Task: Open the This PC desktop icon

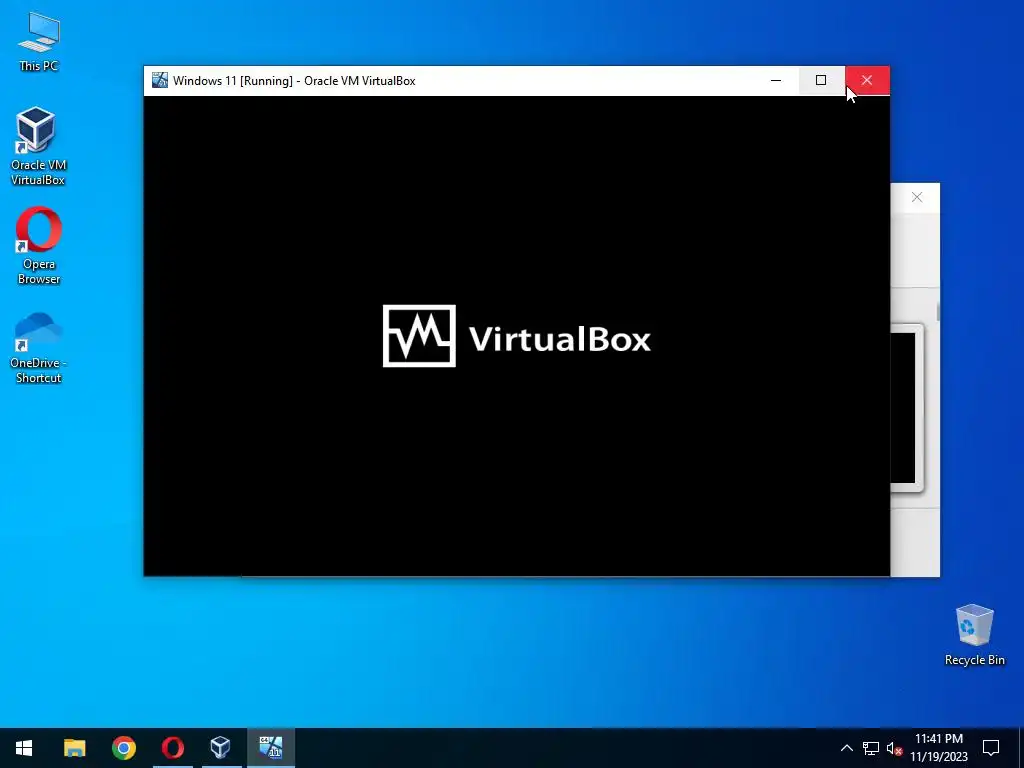Action: [39, 40]
